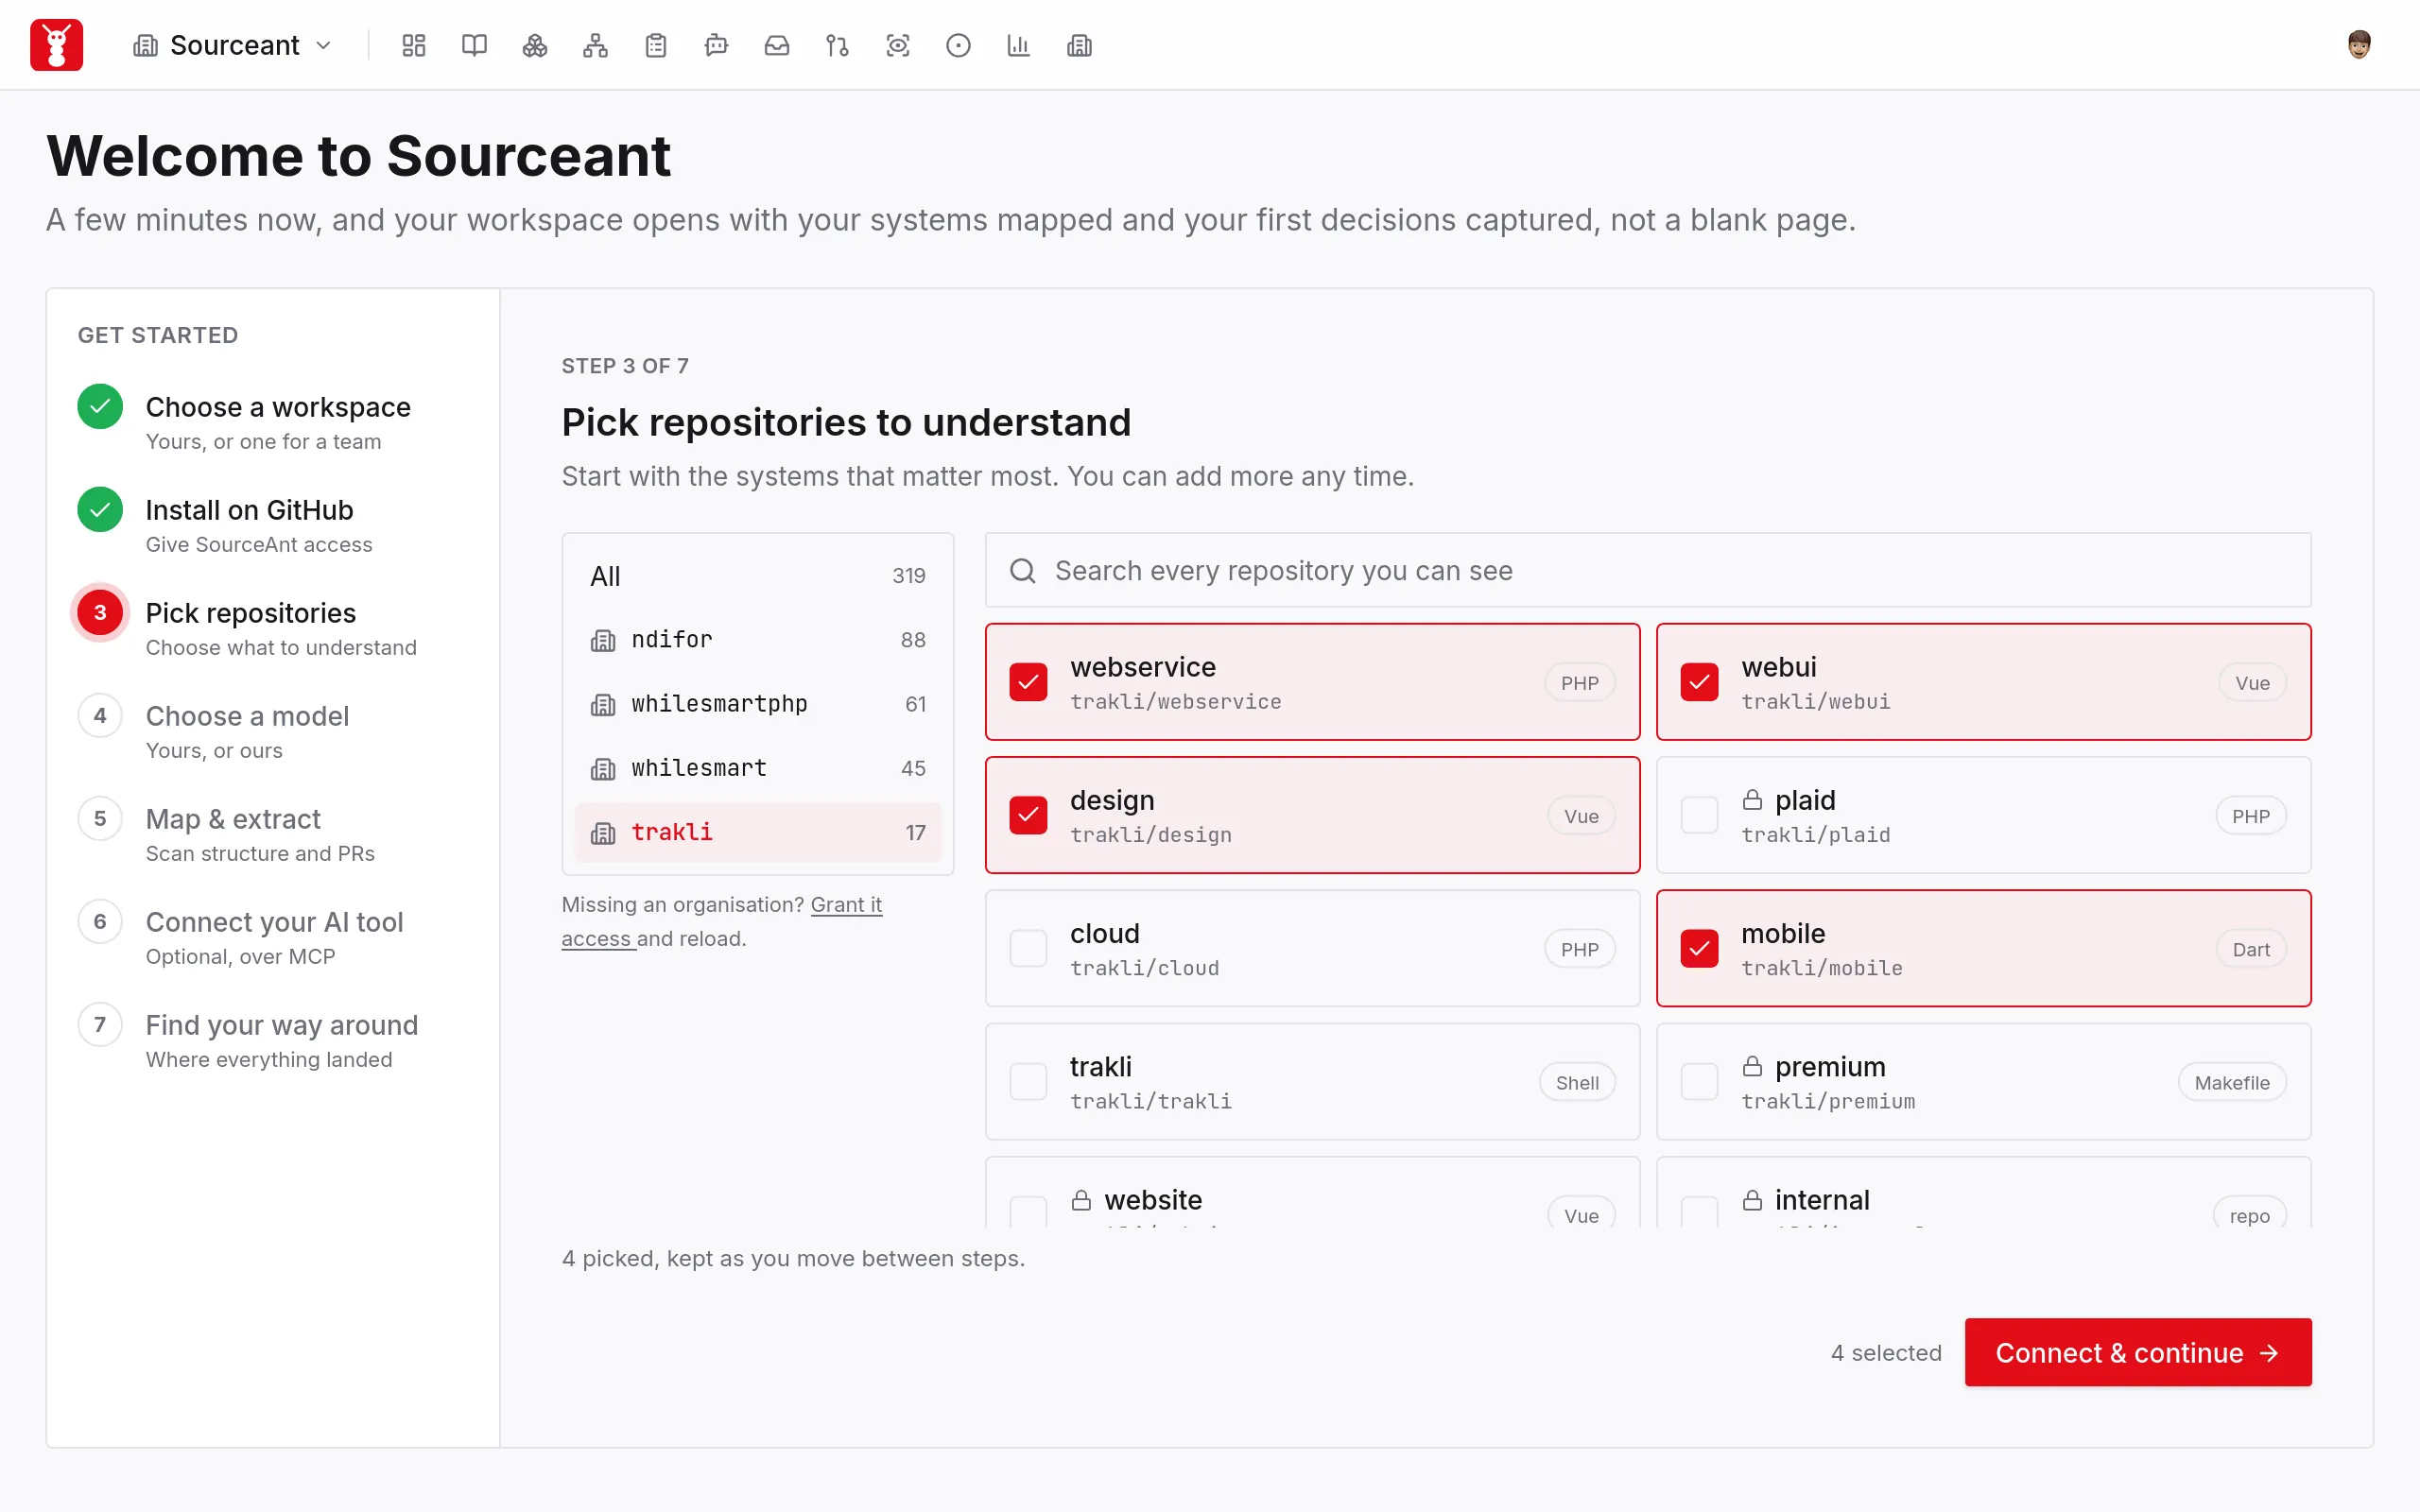Screen dimensions: 2420x1512
Task: Click the Vue tag on webui
Action: coord(2251,683)
